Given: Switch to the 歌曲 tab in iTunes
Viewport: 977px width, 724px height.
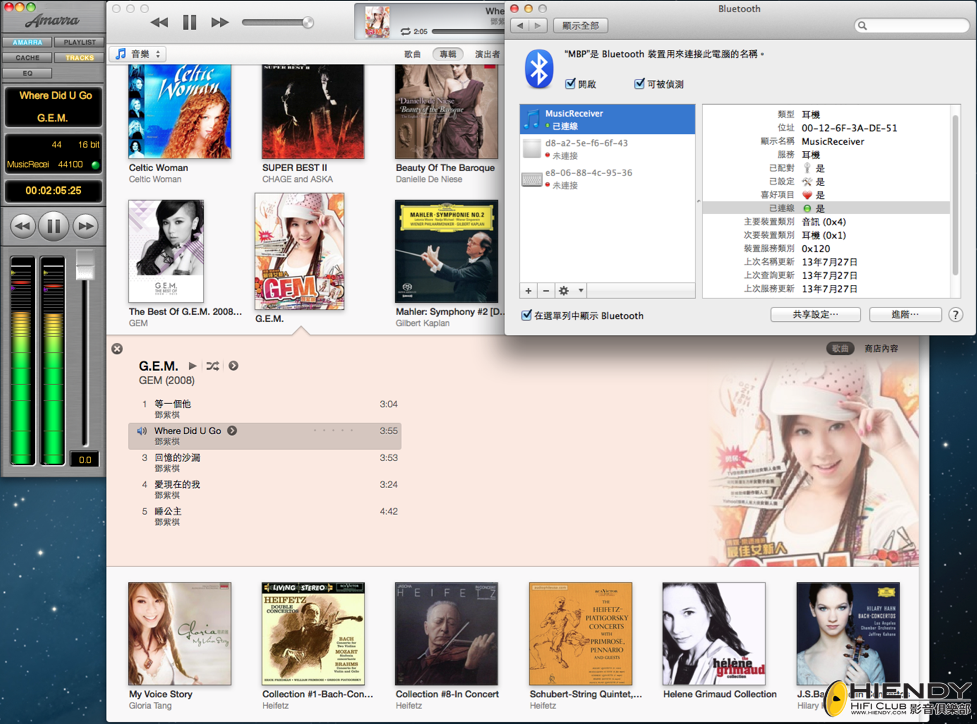Looking at the screenshot, I should pos(412,54).
